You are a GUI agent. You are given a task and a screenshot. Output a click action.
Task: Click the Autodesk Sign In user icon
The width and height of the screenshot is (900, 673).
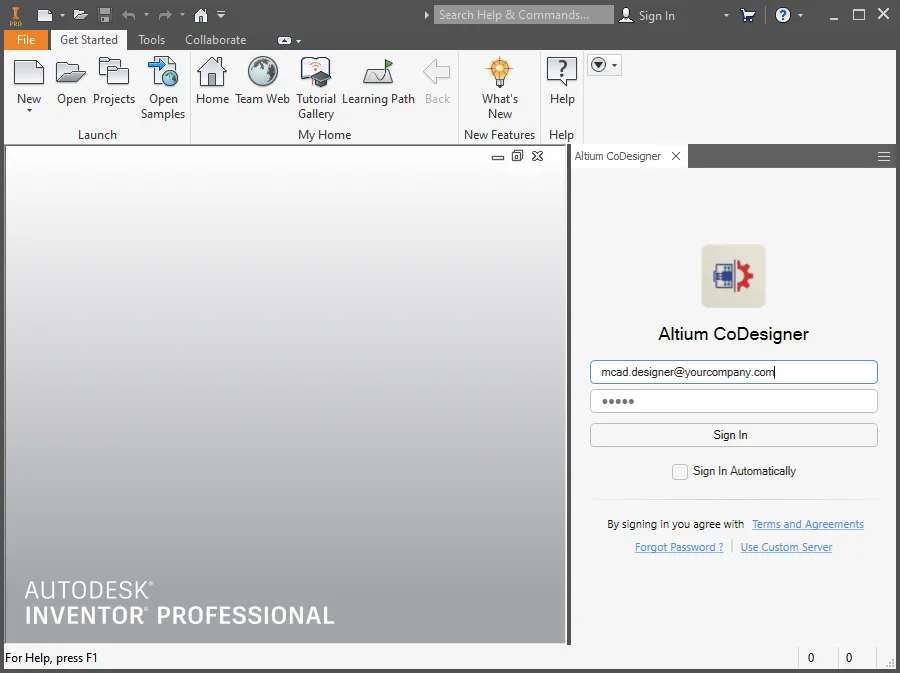(x=626, y=15)
